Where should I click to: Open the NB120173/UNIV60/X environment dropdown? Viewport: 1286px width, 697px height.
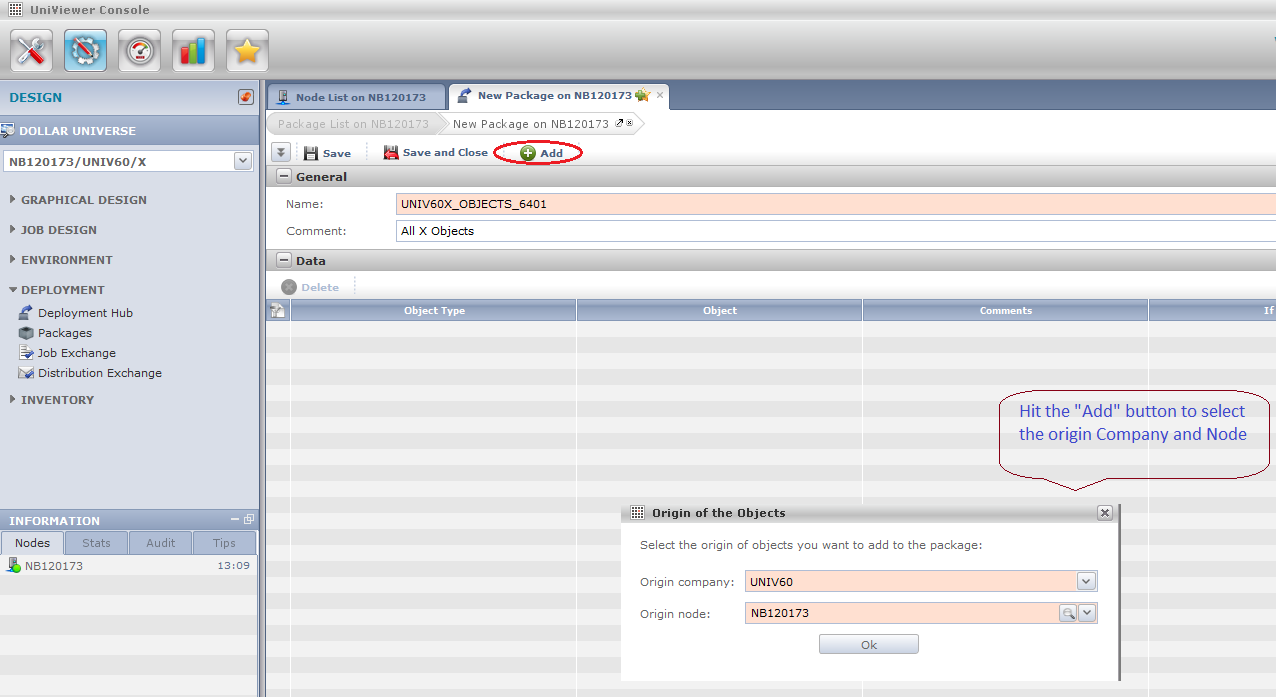pyautogui.click(x=243, y=161)
